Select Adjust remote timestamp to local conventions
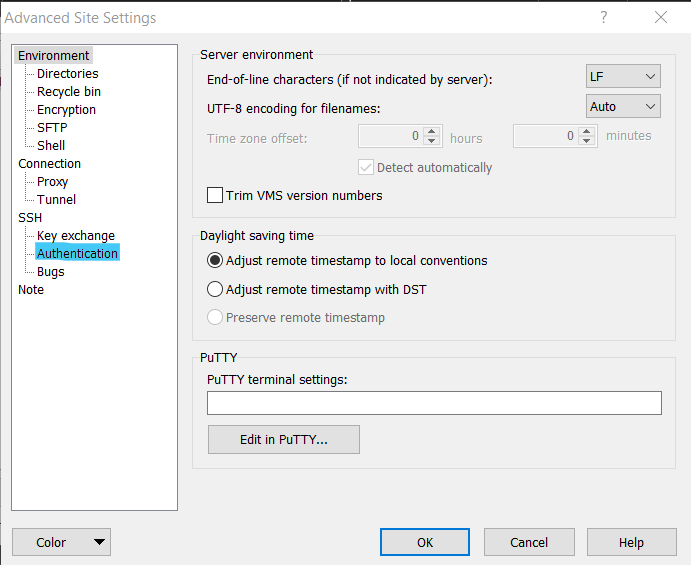Screen dimensions: 691x565 click(215, 260)
